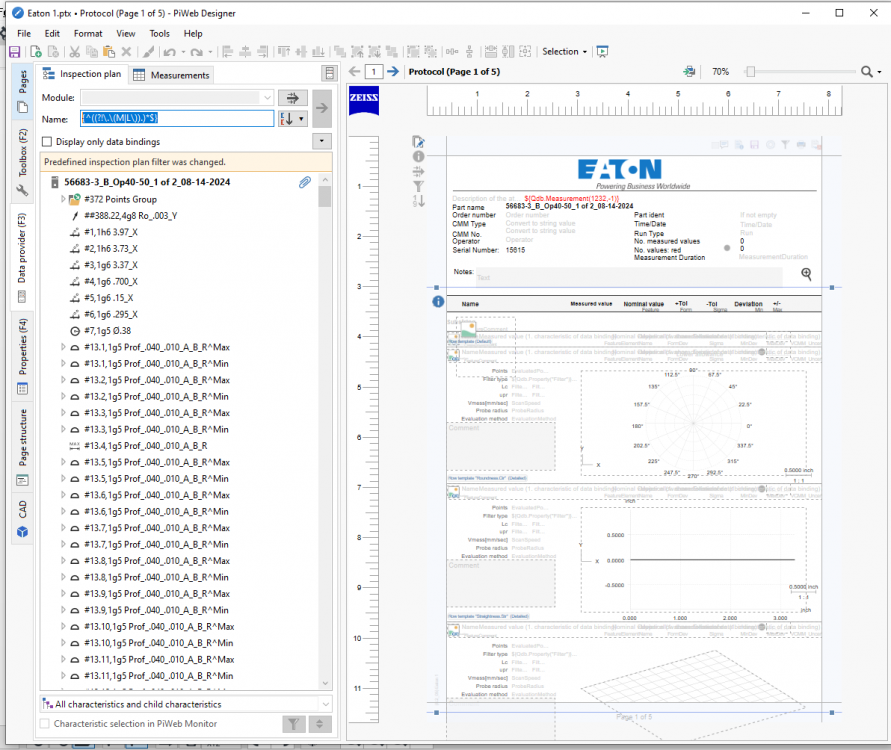
Task: Click the forward page navigation arrow
Action: tap(392, 71)
